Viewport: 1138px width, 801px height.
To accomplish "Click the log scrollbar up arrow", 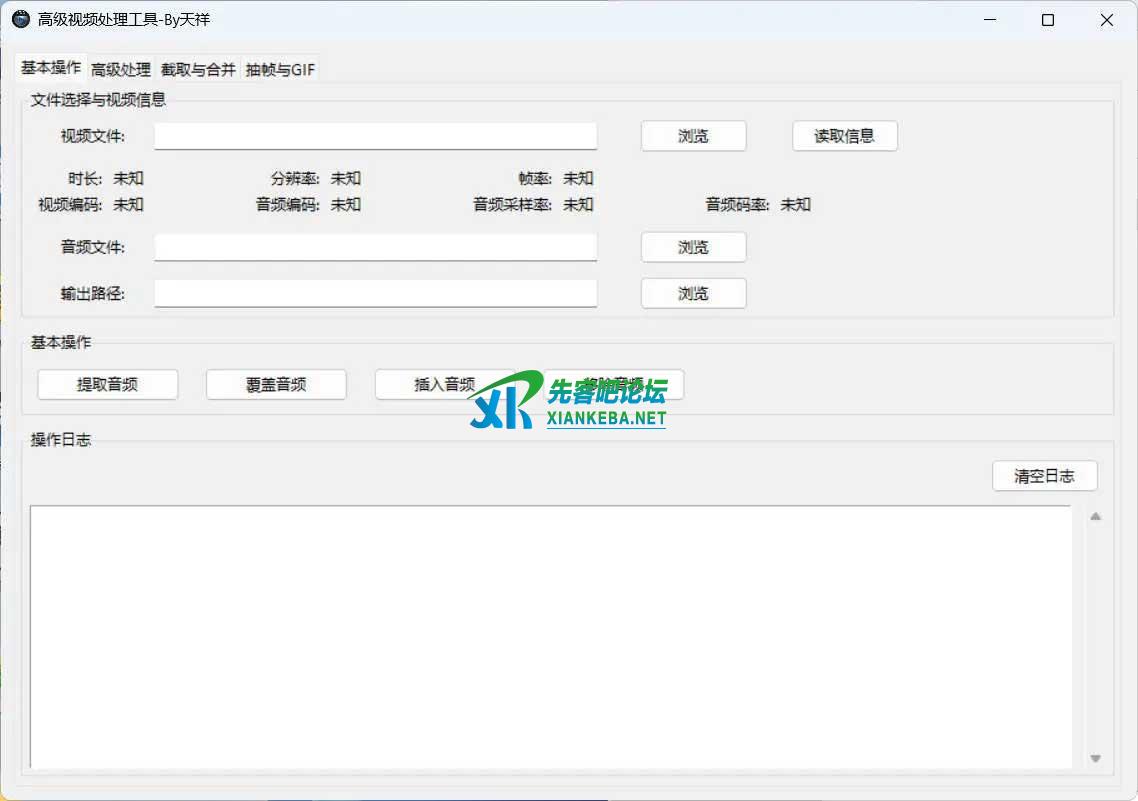I will coord(1095,517).
